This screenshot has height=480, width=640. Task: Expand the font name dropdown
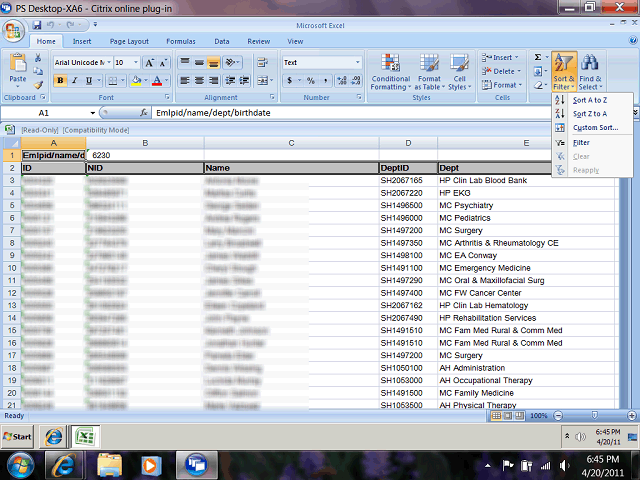coord(106,62)
